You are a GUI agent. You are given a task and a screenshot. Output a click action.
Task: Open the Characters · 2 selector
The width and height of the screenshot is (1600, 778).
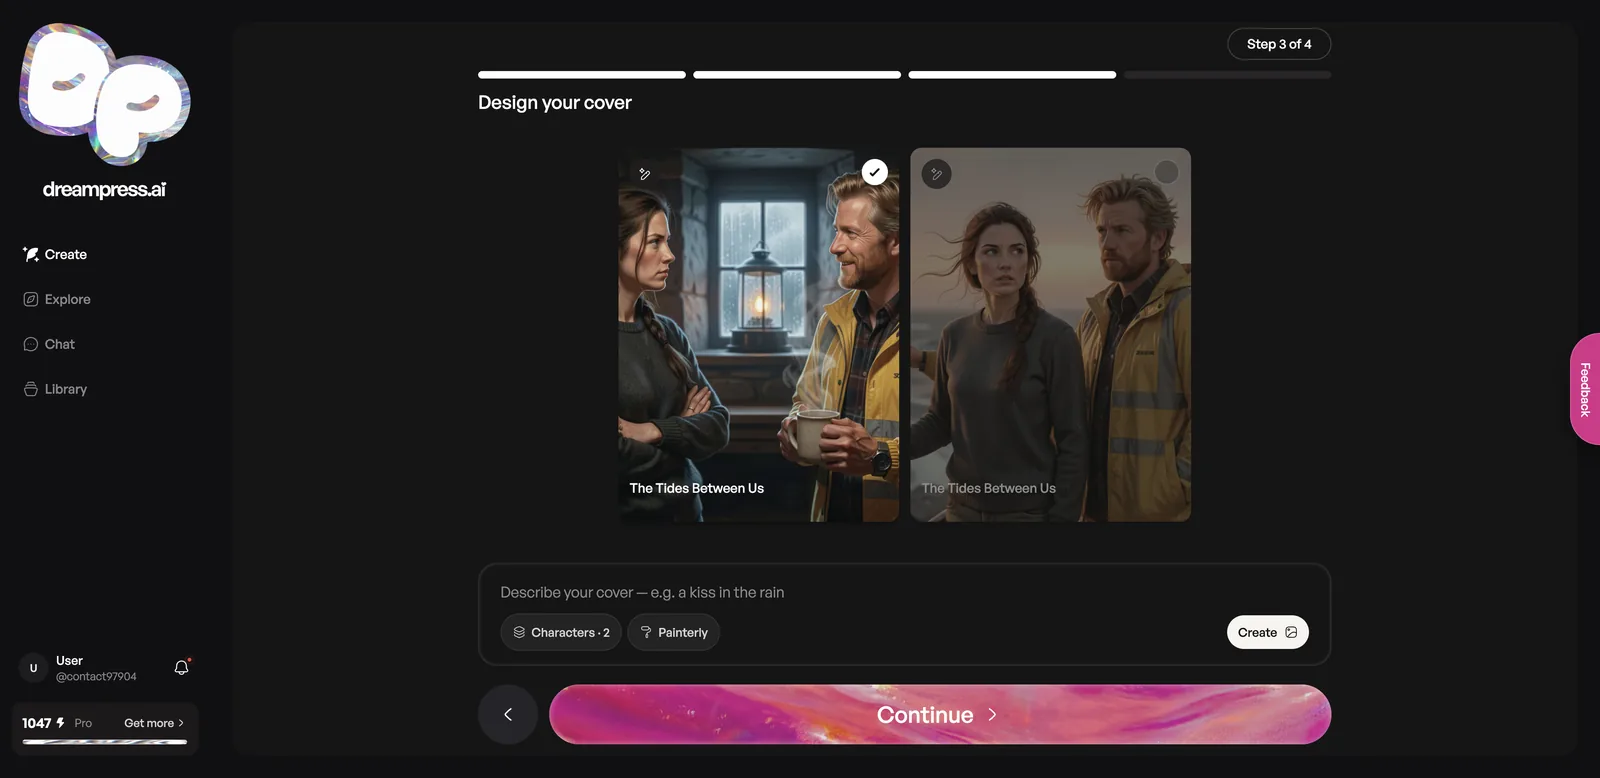point(561,632)
